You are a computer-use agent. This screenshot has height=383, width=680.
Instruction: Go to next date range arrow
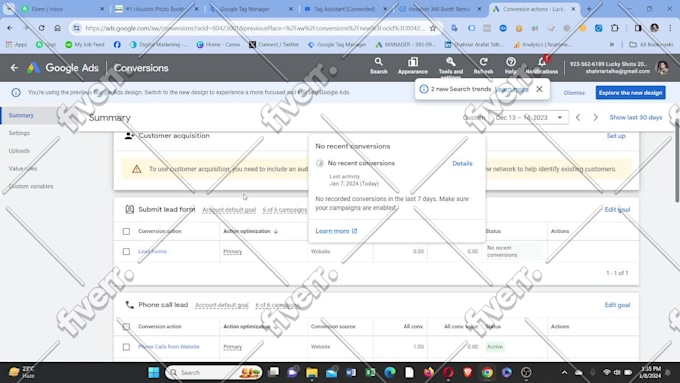tap(595, 118)
